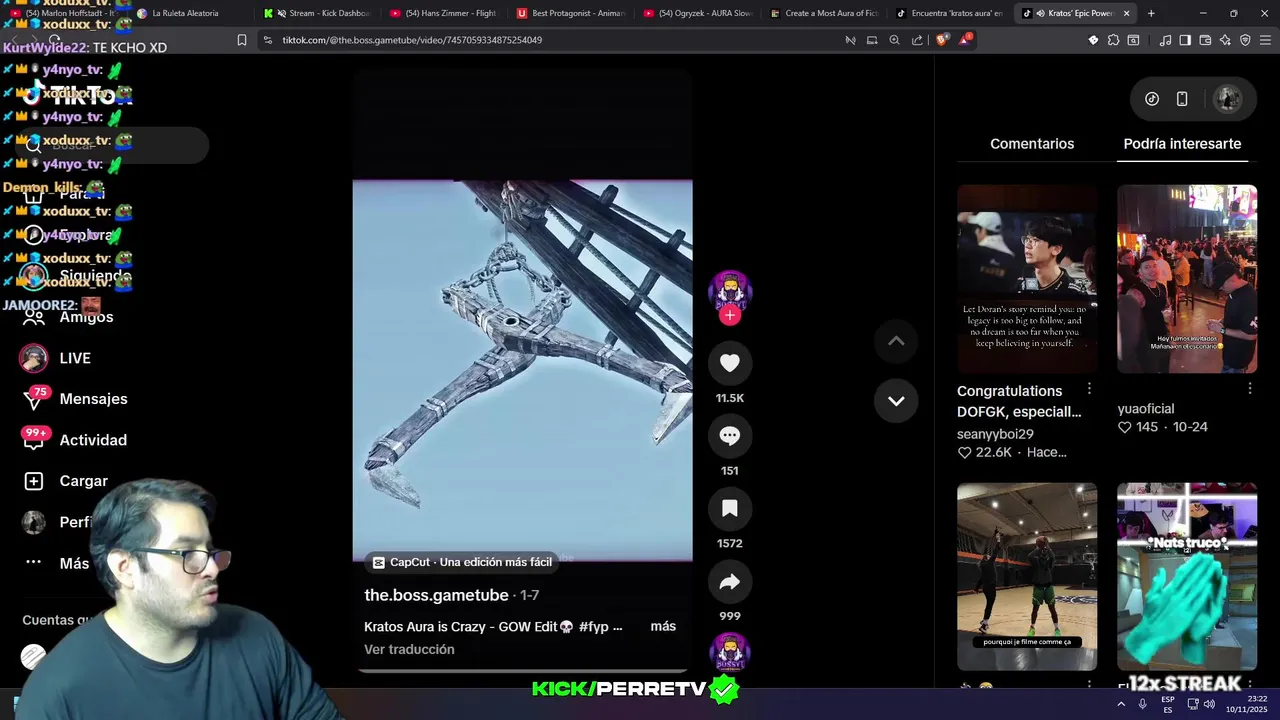This screenshot has width=1280, height=720.
Task: Open the Más three-dots sidebar icon
Action: pyautogui.click(x=34, y=563)
